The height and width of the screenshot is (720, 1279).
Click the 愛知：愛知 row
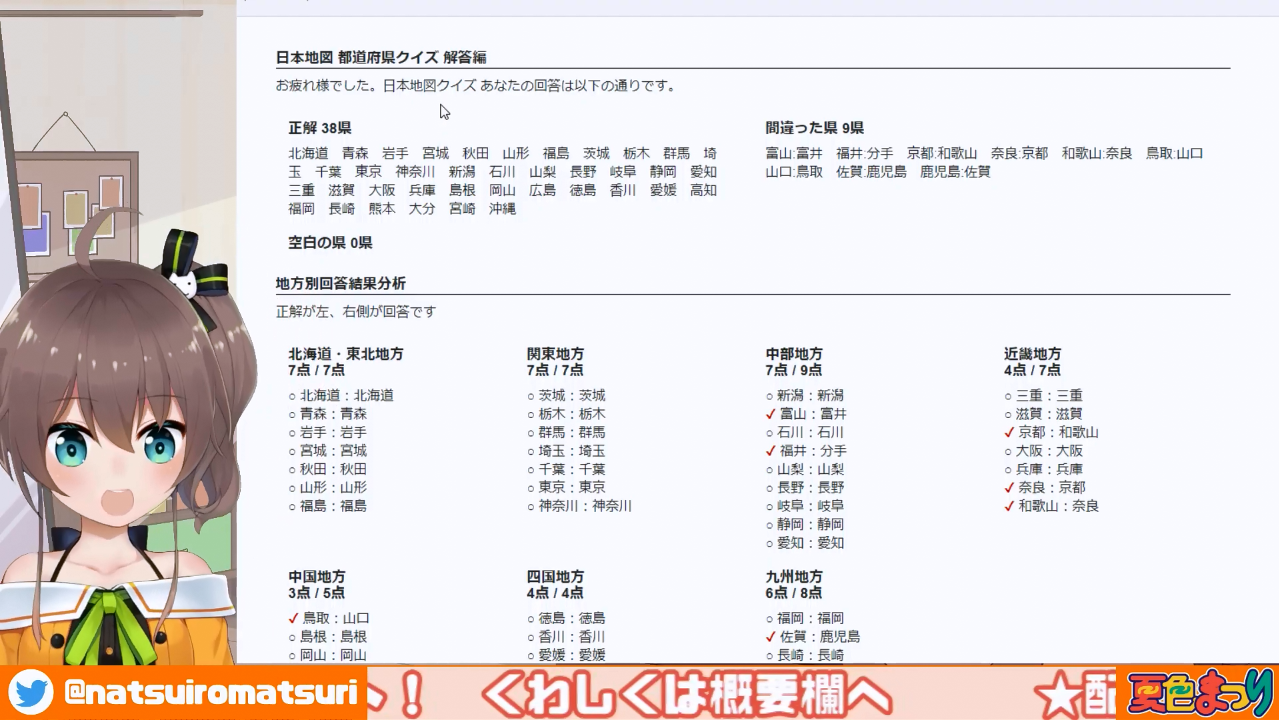point(805,543)
